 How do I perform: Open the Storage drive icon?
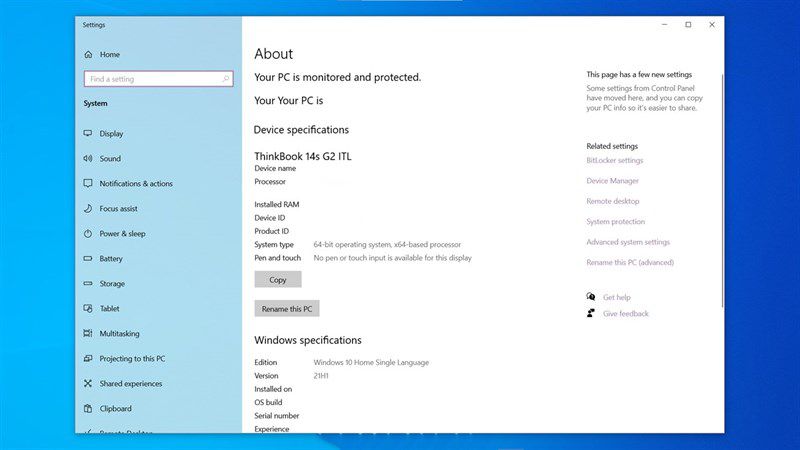[x=88, y=283]
